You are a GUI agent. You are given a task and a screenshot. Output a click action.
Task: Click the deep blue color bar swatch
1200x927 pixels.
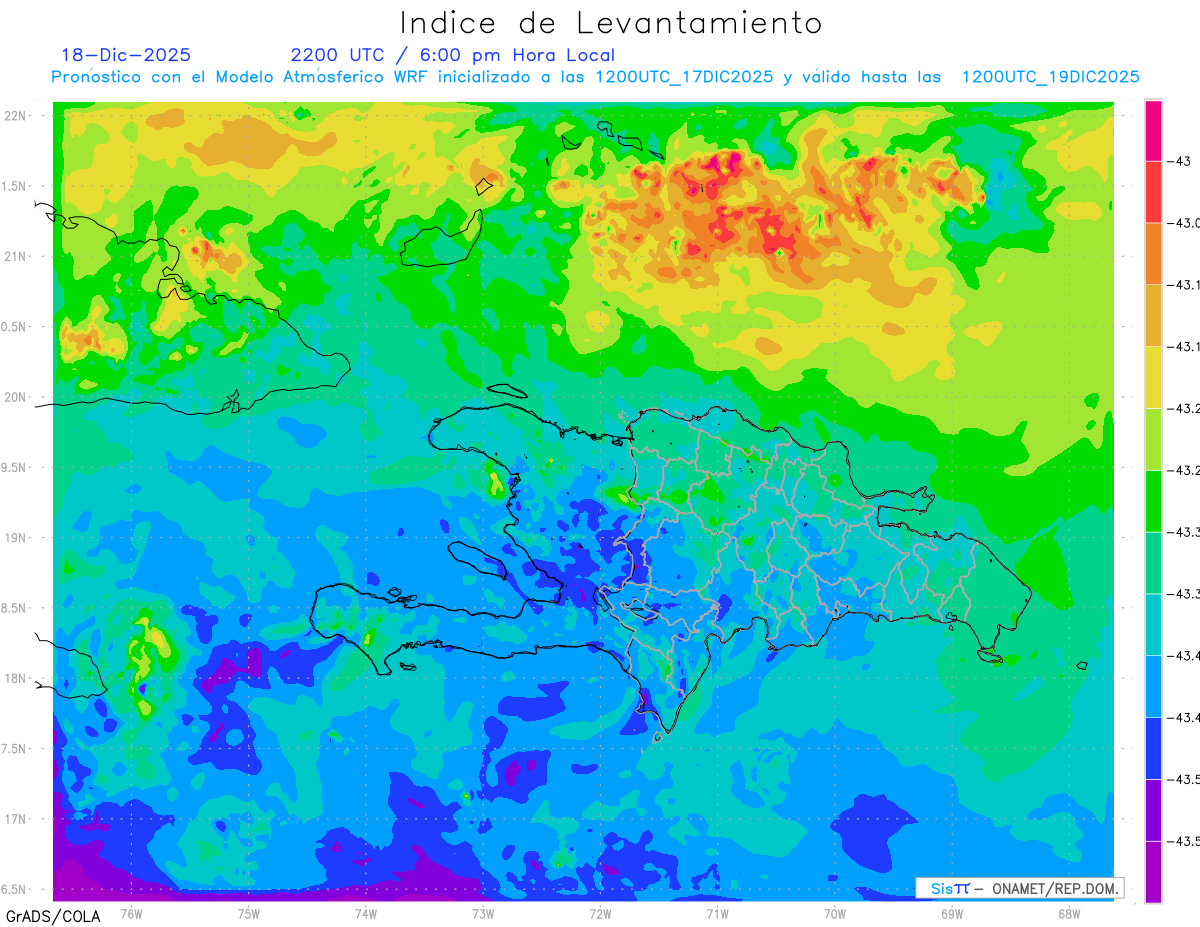tap(1153, 749)
